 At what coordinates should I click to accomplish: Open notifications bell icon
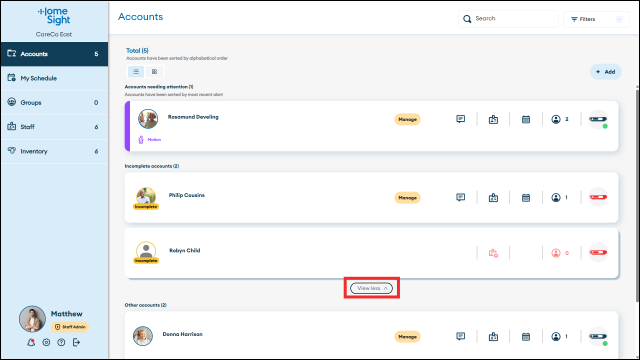tap(31, 342)
